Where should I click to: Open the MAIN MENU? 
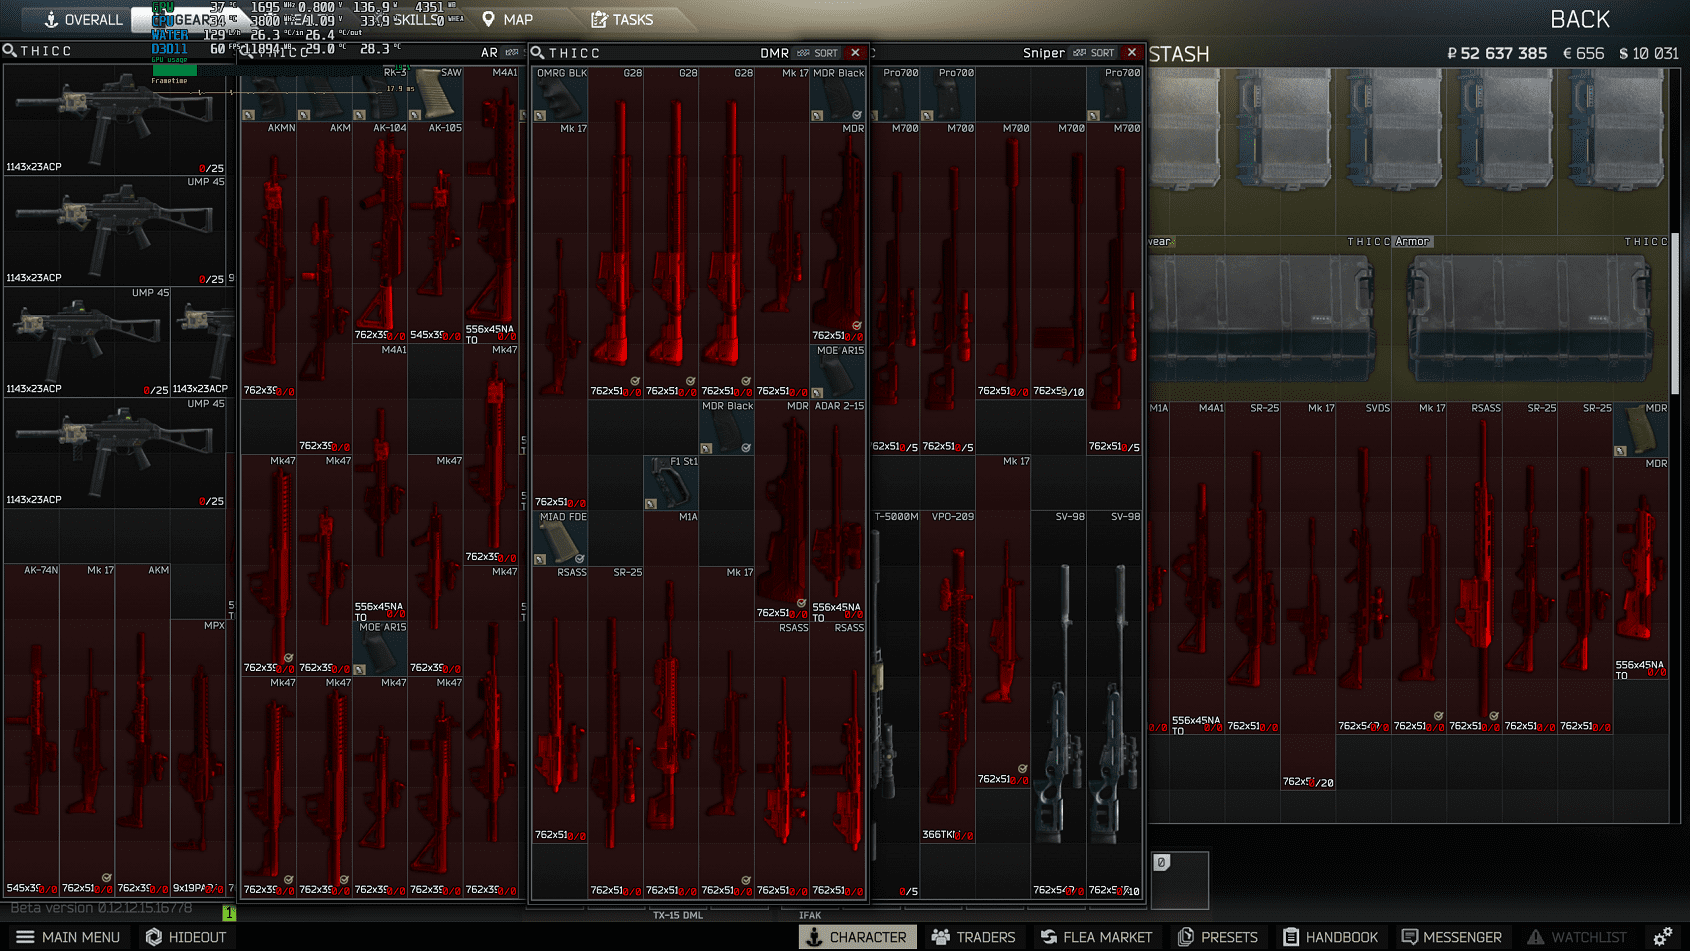tap(68, 937)
